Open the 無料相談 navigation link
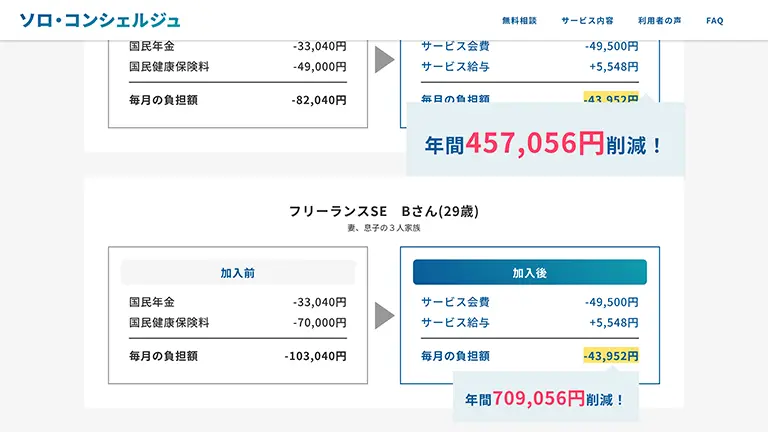 (x=519, y=21)
